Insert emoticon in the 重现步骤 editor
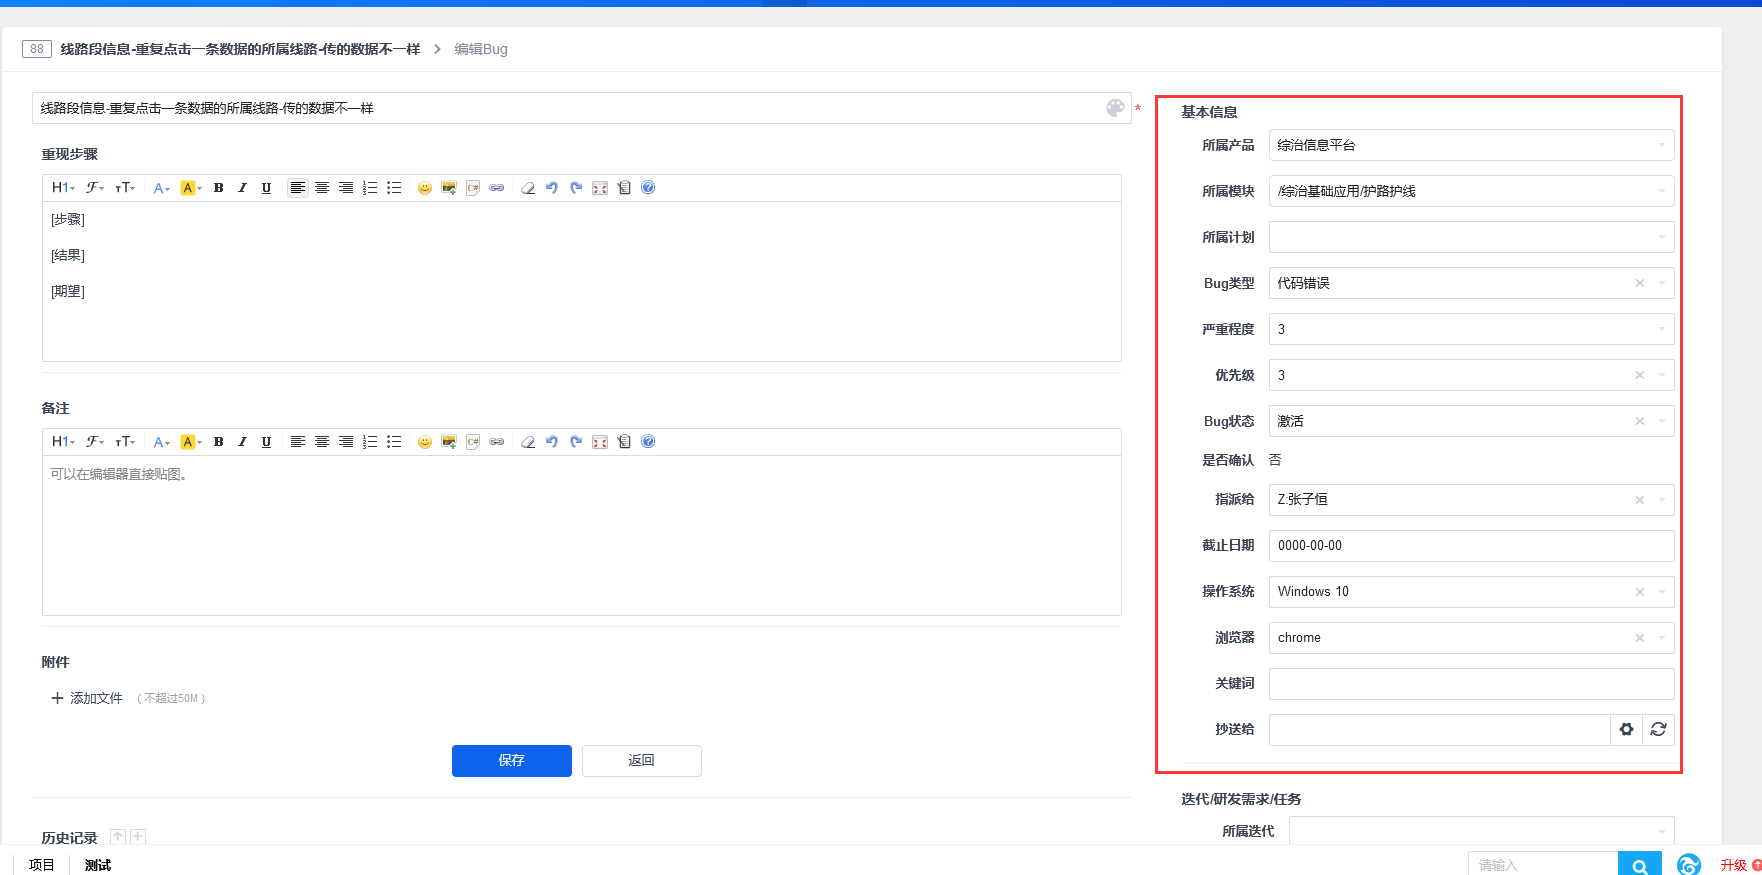This screenshot has width=1762, height=875. click(425, 188)
